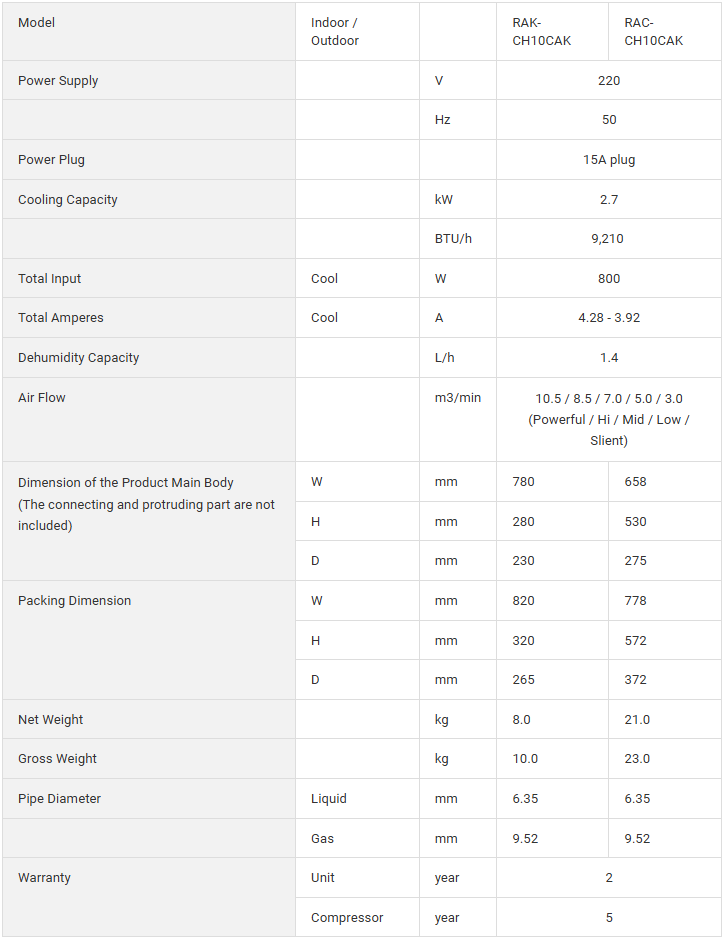Click the 9,210 BTU/h value
723x939 pixels.
(609, 239)
